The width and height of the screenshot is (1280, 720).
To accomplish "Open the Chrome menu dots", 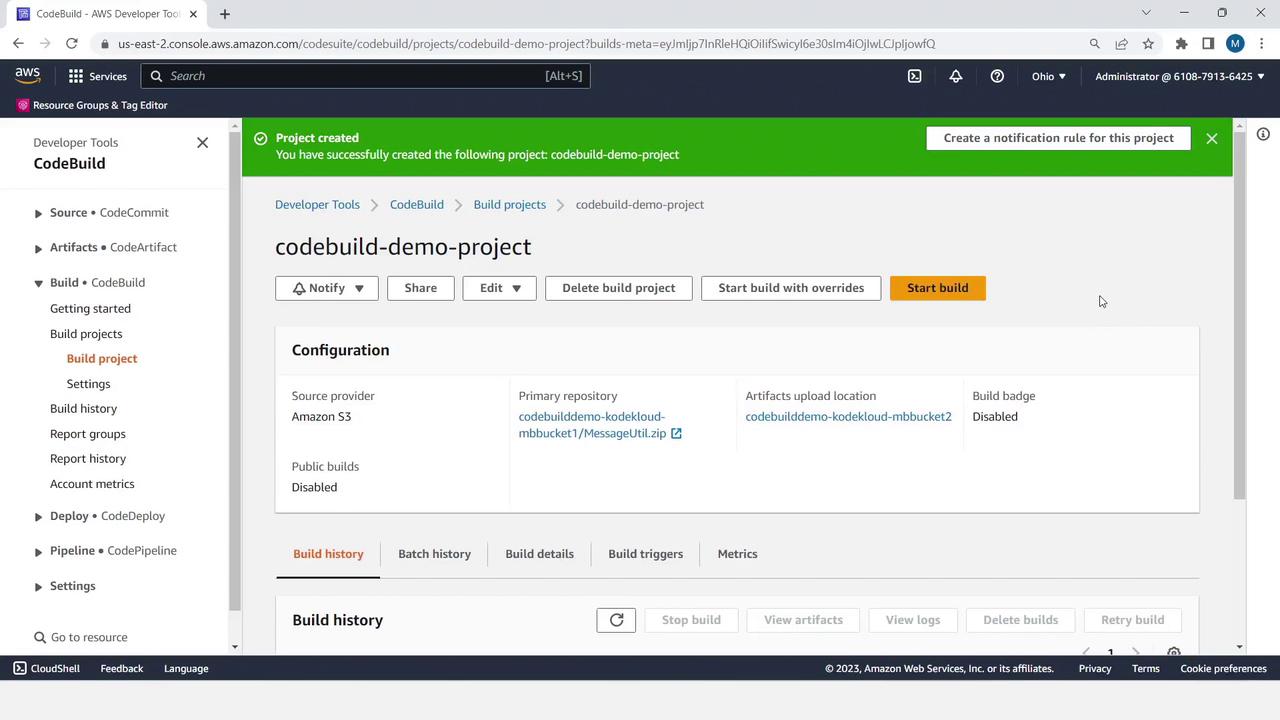I will [1262, 44].
